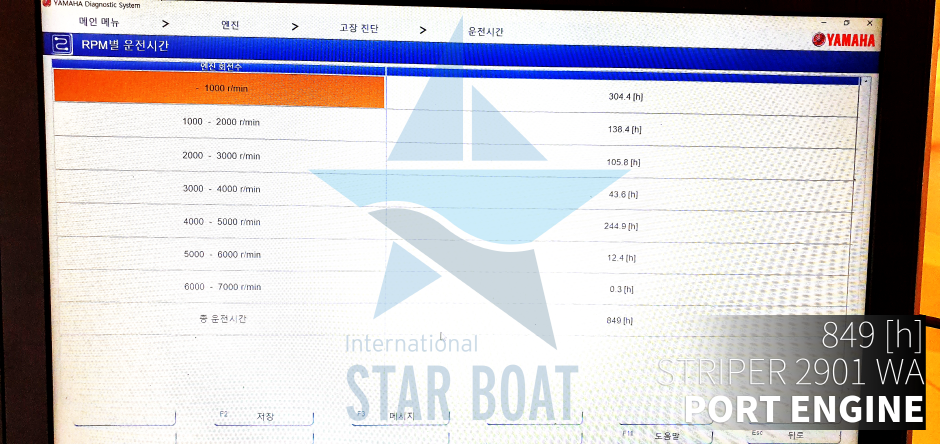
Task: Go to 고장 진단 breadcrumb item
Action: click(x=358, y=29)
